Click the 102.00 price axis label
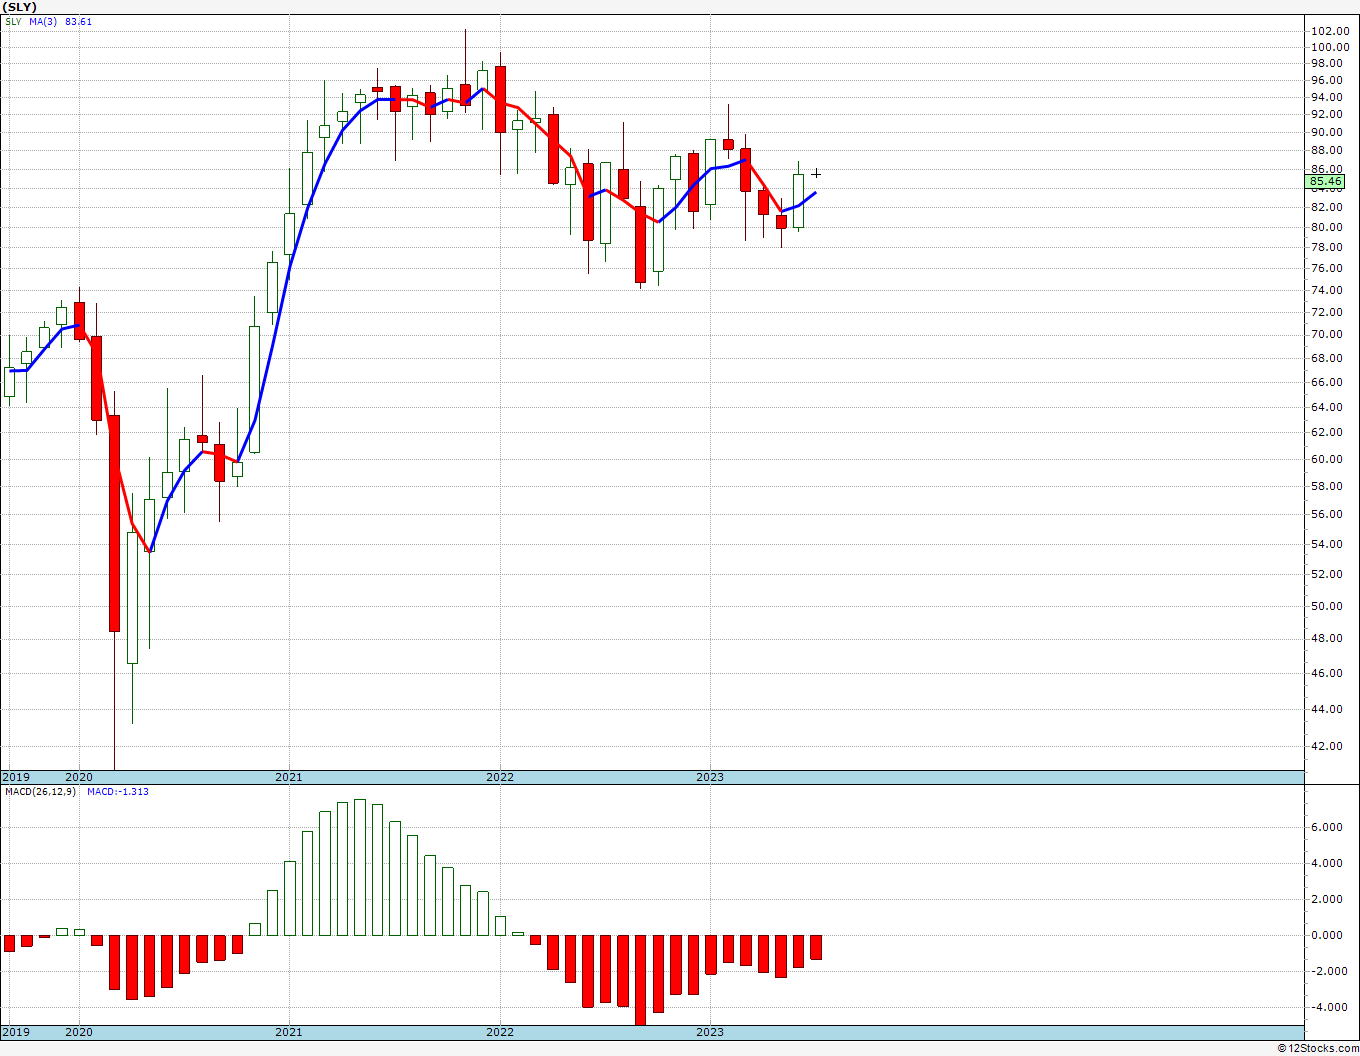1360x1056 pixels. click(x=1330, y=31)
